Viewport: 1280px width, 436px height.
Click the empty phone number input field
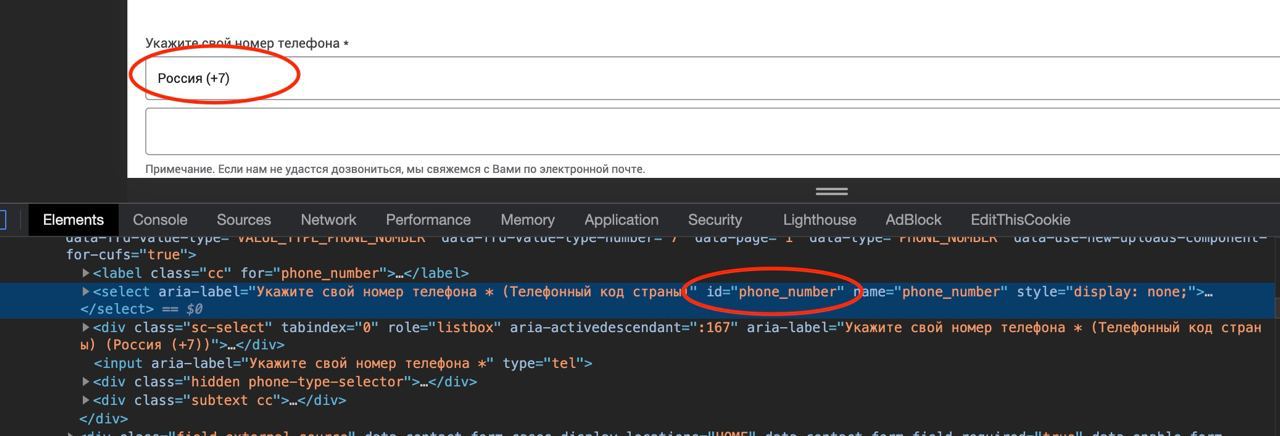pos(712,132)
